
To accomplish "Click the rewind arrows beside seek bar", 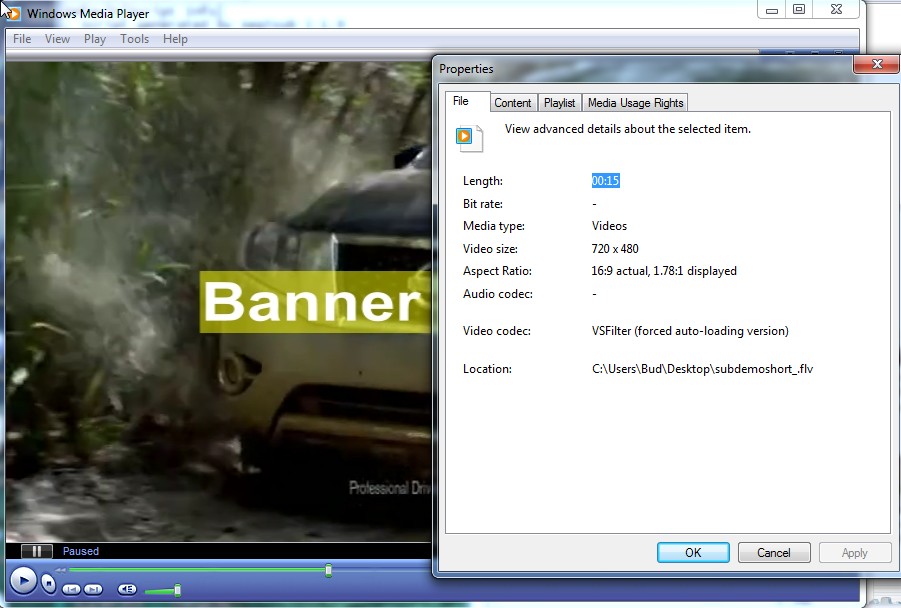I will tap(60, 570).
